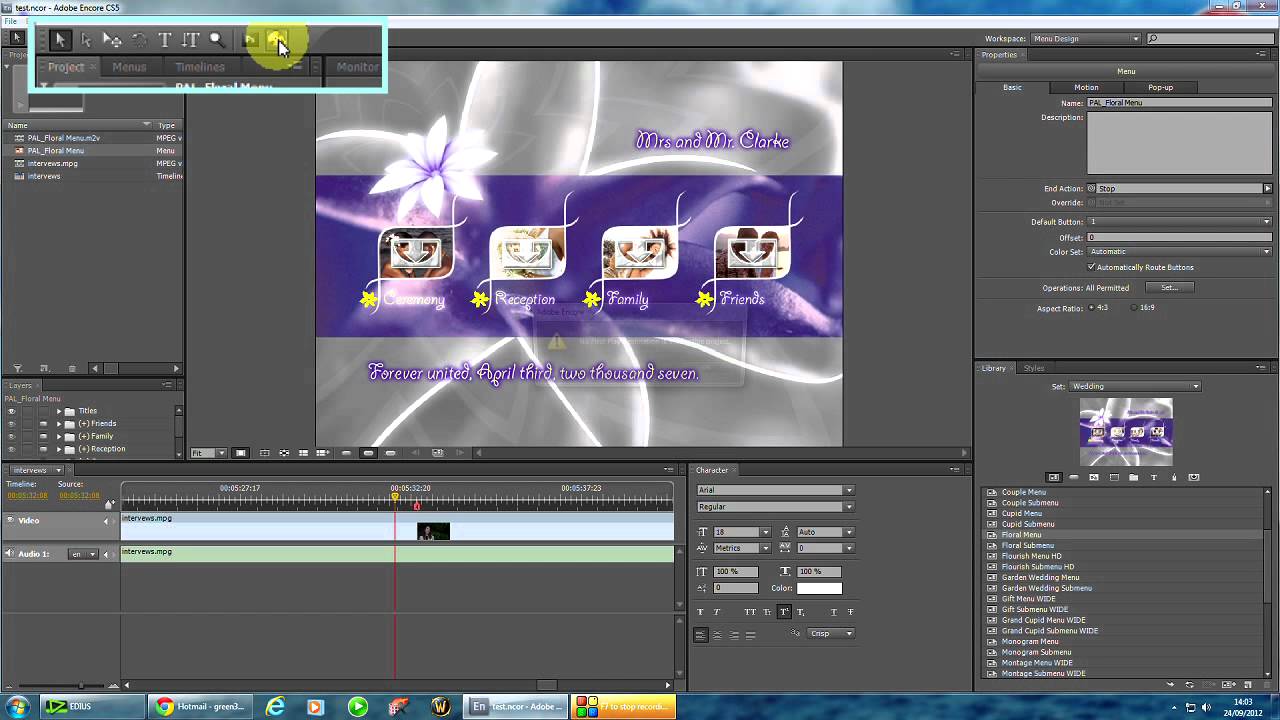This screenshot has height=720, width=1280.
Task: Show selected subpicture highlight
Action: click(368, 453)
